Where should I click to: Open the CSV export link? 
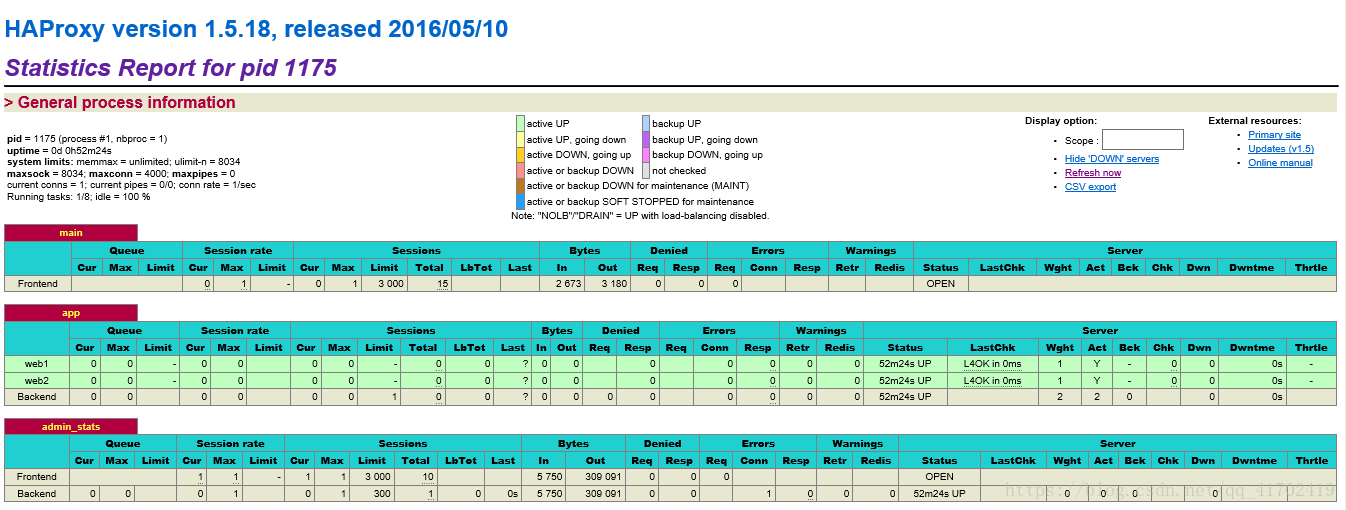pos(1090,187)
